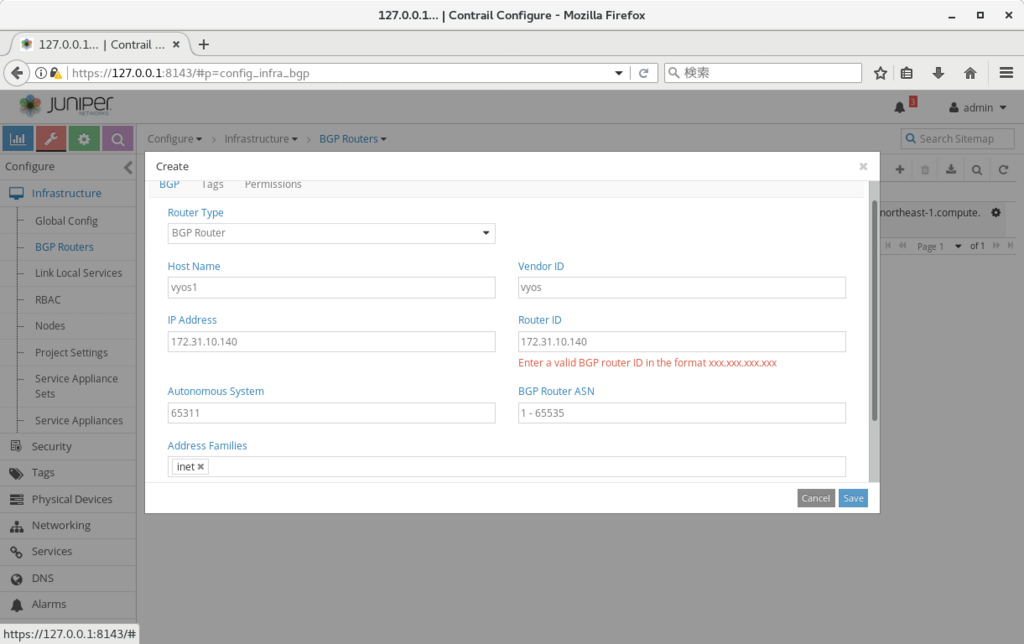Switch to the Tags tab in dialog

click(212, 185)
